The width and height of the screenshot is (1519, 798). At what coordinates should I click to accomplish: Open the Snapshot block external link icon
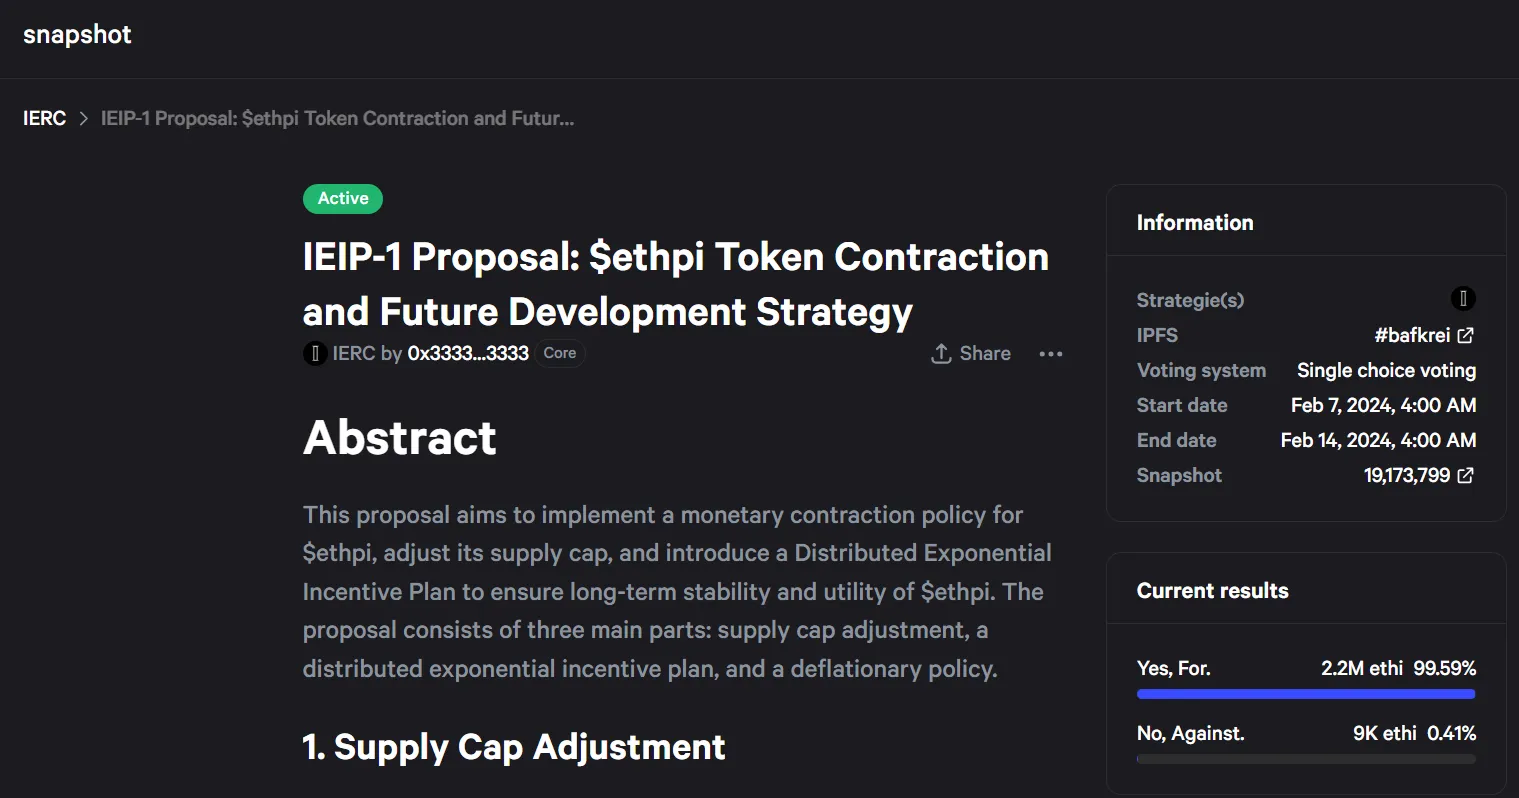coord(1465,475)
